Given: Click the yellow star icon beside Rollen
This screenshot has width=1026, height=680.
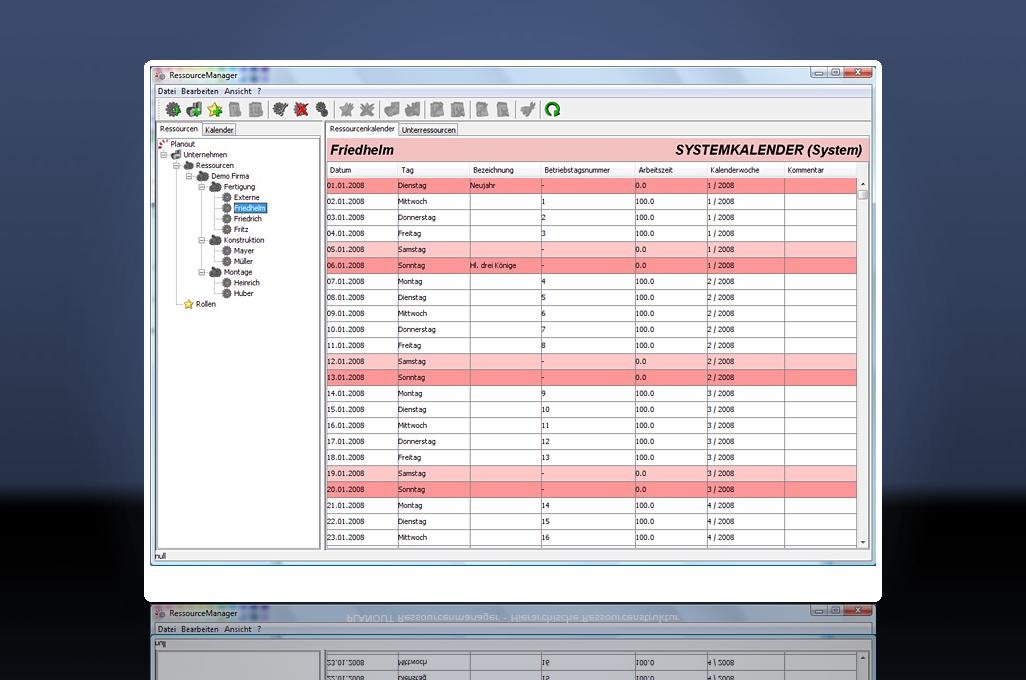Looking at the screenshot, I should 188,304.
